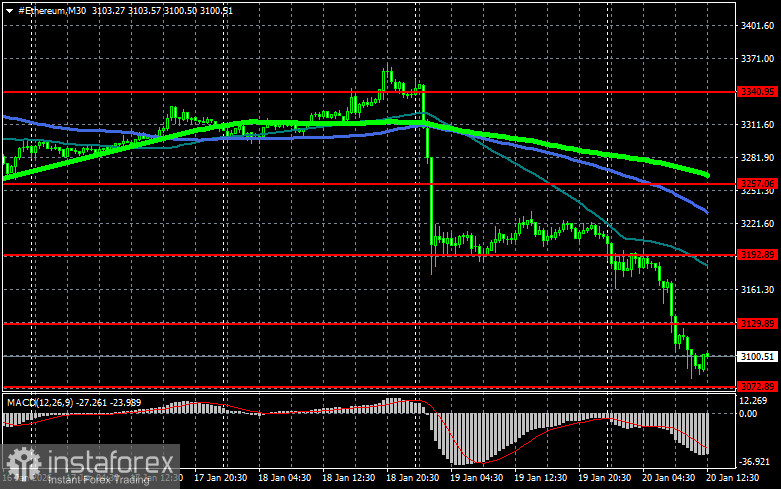Click the MACD(12,26,9) indicator label
781x489 pixels.
click(39, 402)
